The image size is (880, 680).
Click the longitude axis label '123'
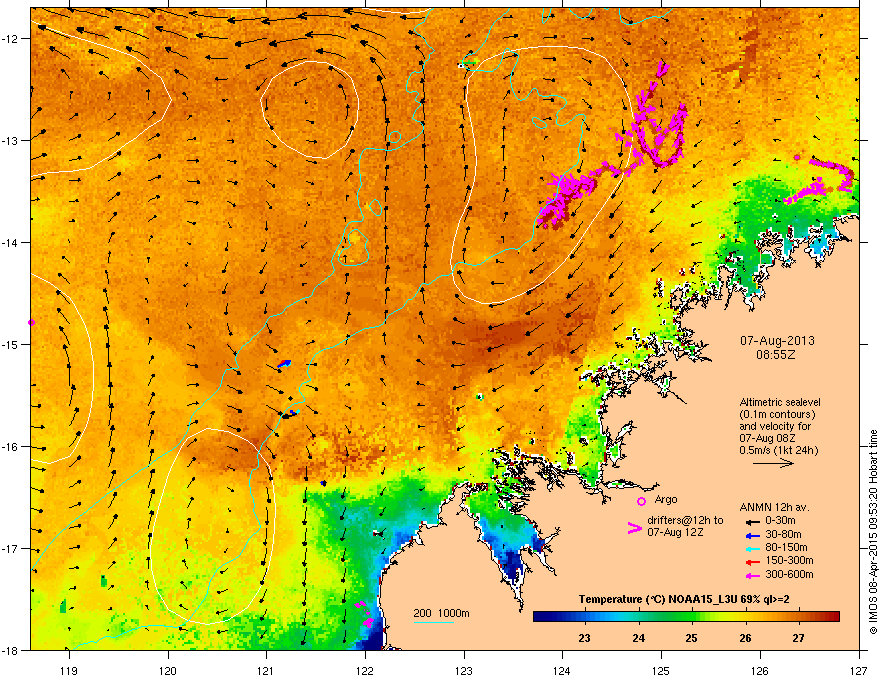pyautogui.click(x=464, y=670)
